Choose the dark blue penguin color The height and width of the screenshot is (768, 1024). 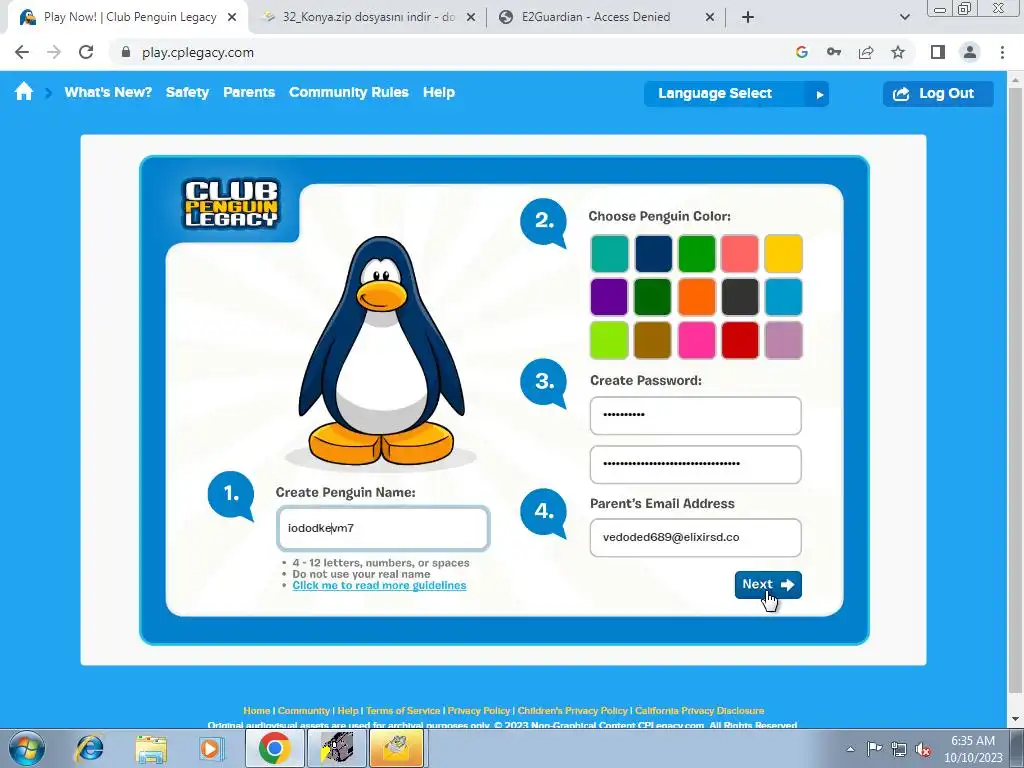tap(653, 253)
